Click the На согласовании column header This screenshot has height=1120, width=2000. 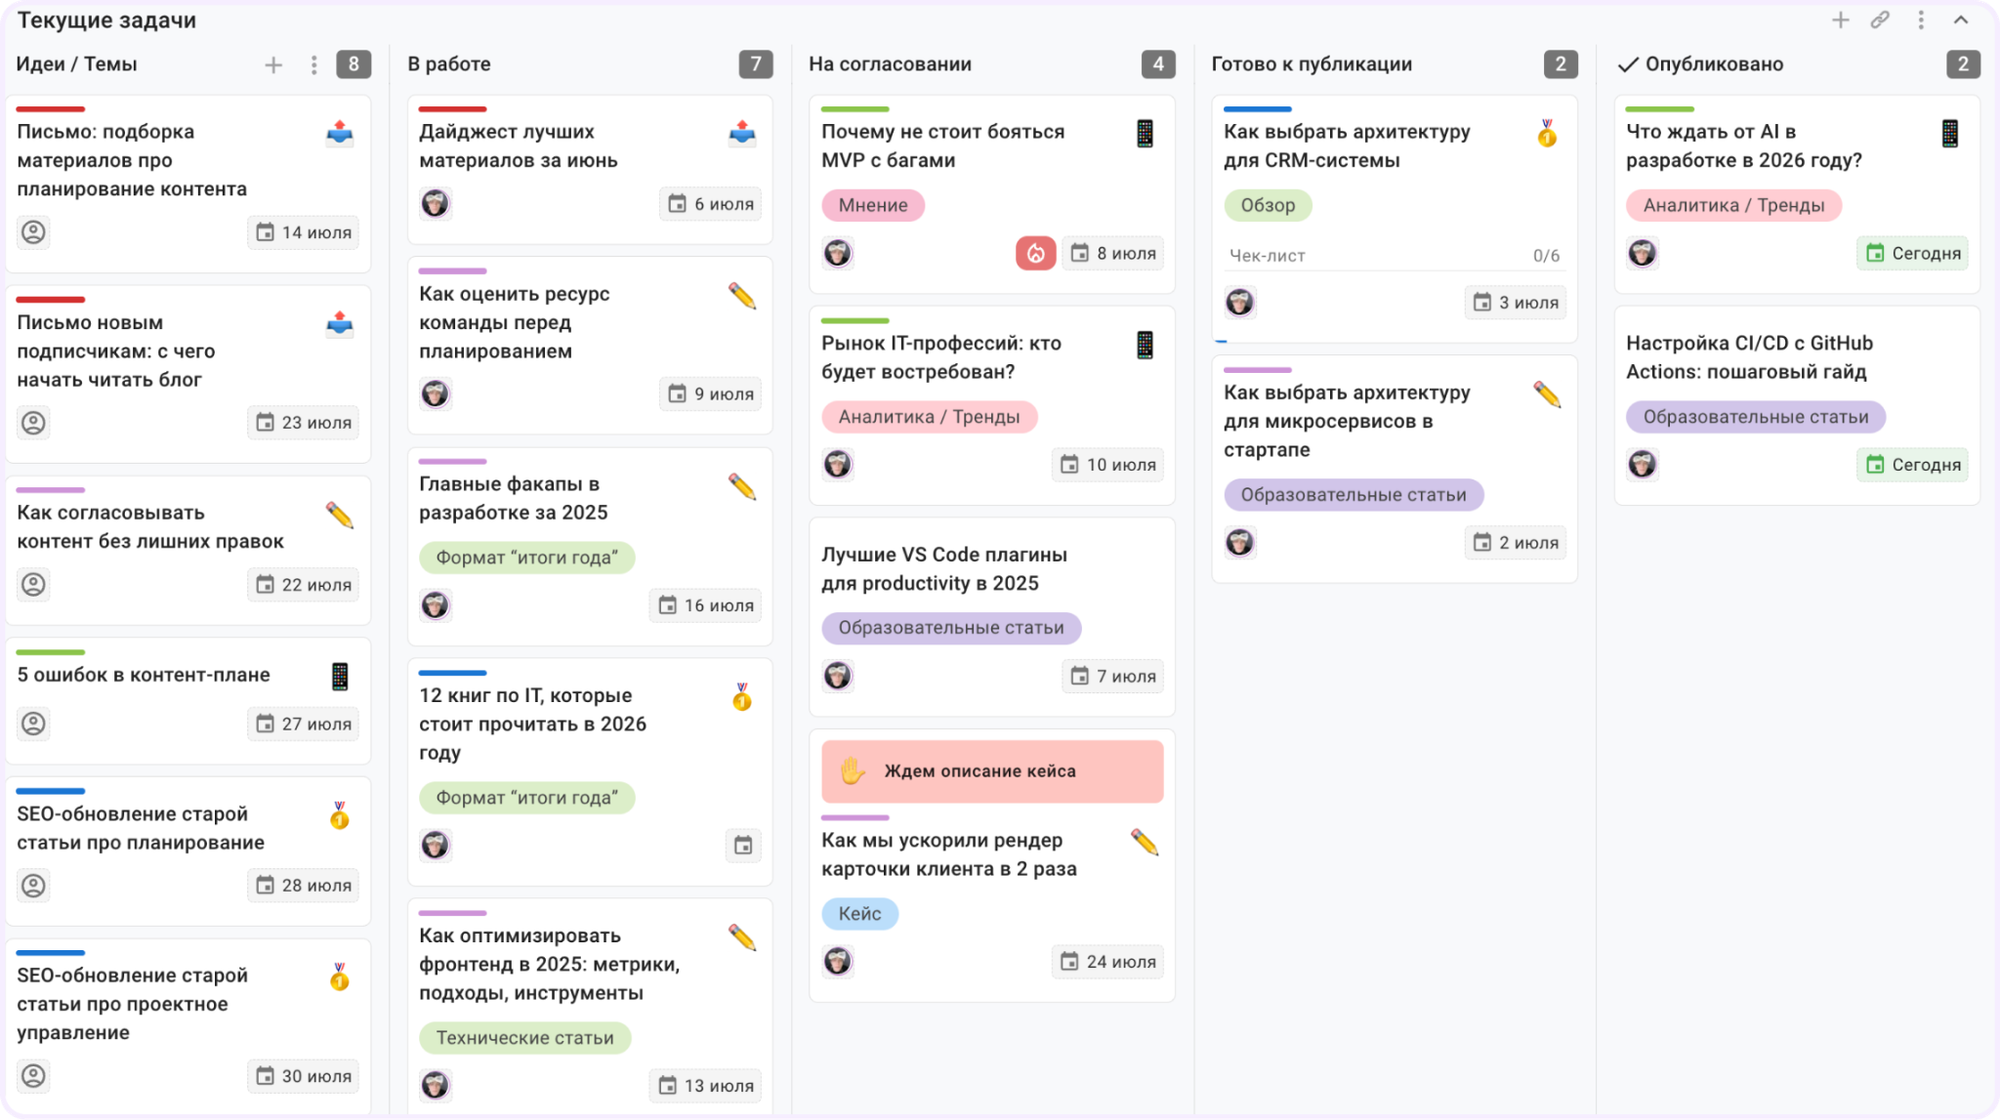click(x=890, y=64)
